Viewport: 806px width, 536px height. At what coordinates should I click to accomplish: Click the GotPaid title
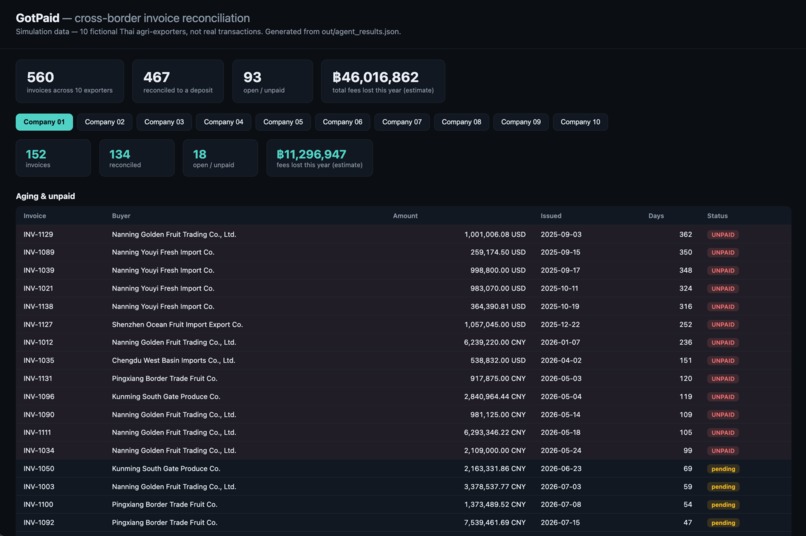click(x=38, y=18)
